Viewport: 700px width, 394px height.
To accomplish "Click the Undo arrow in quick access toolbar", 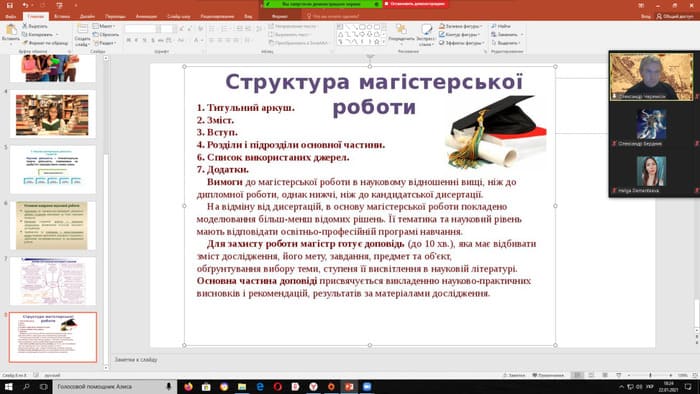I will point(25,5).
